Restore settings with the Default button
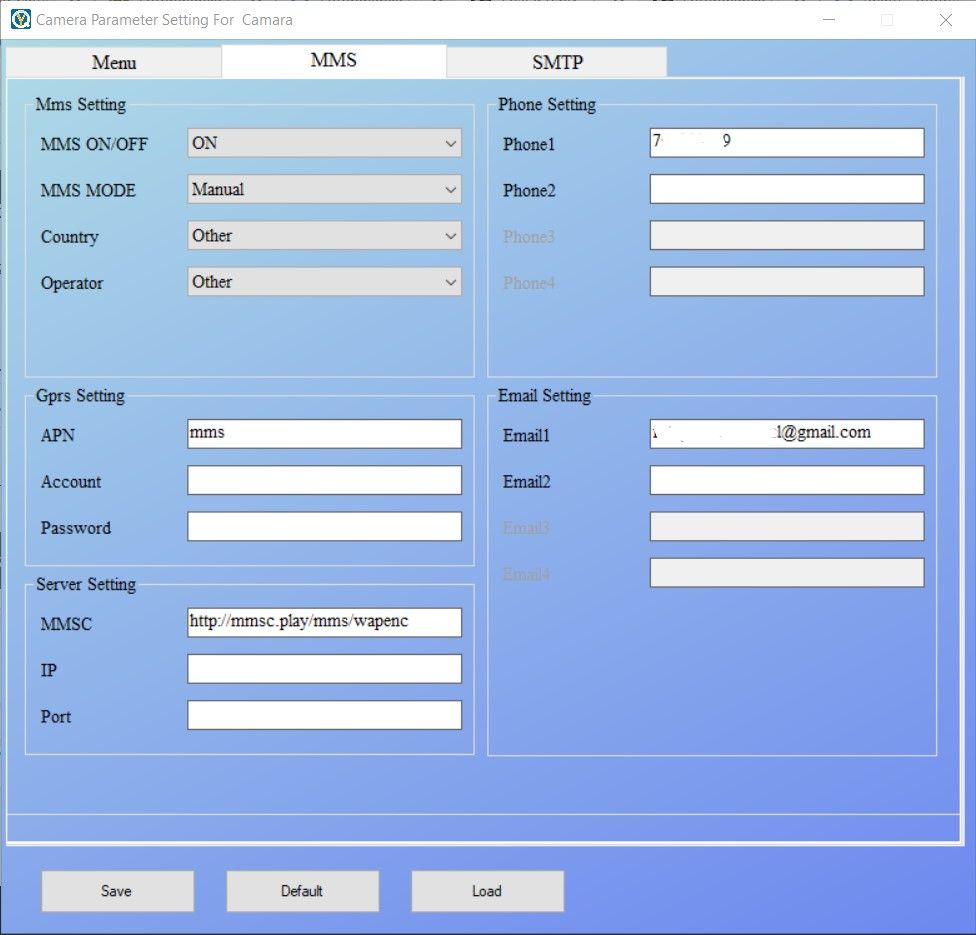This screenshot has width=976, height=935. [x=303, y=891]
